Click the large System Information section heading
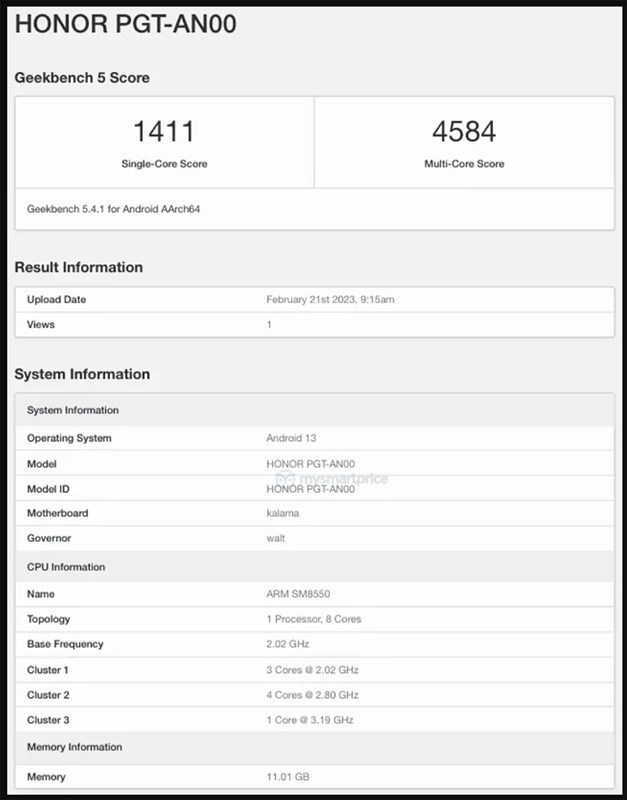This screenshot has height=800, width=627. click(x=82, y=374)
